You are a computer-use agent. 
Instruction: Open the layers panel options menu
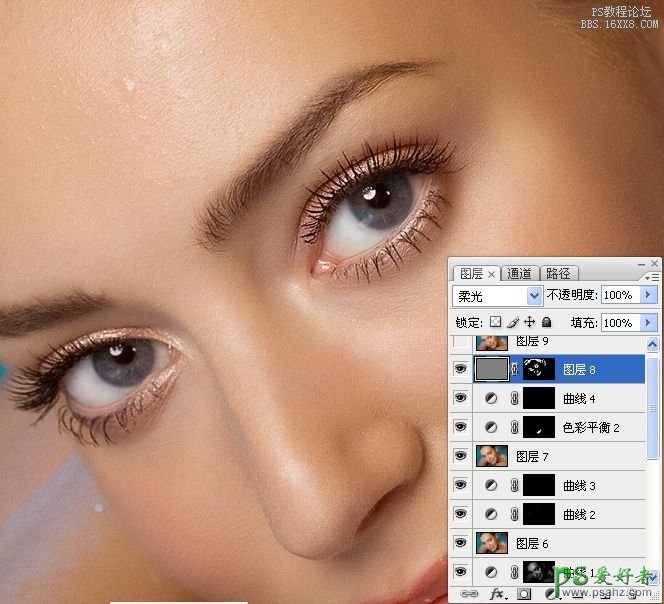[x=652, y=278]
